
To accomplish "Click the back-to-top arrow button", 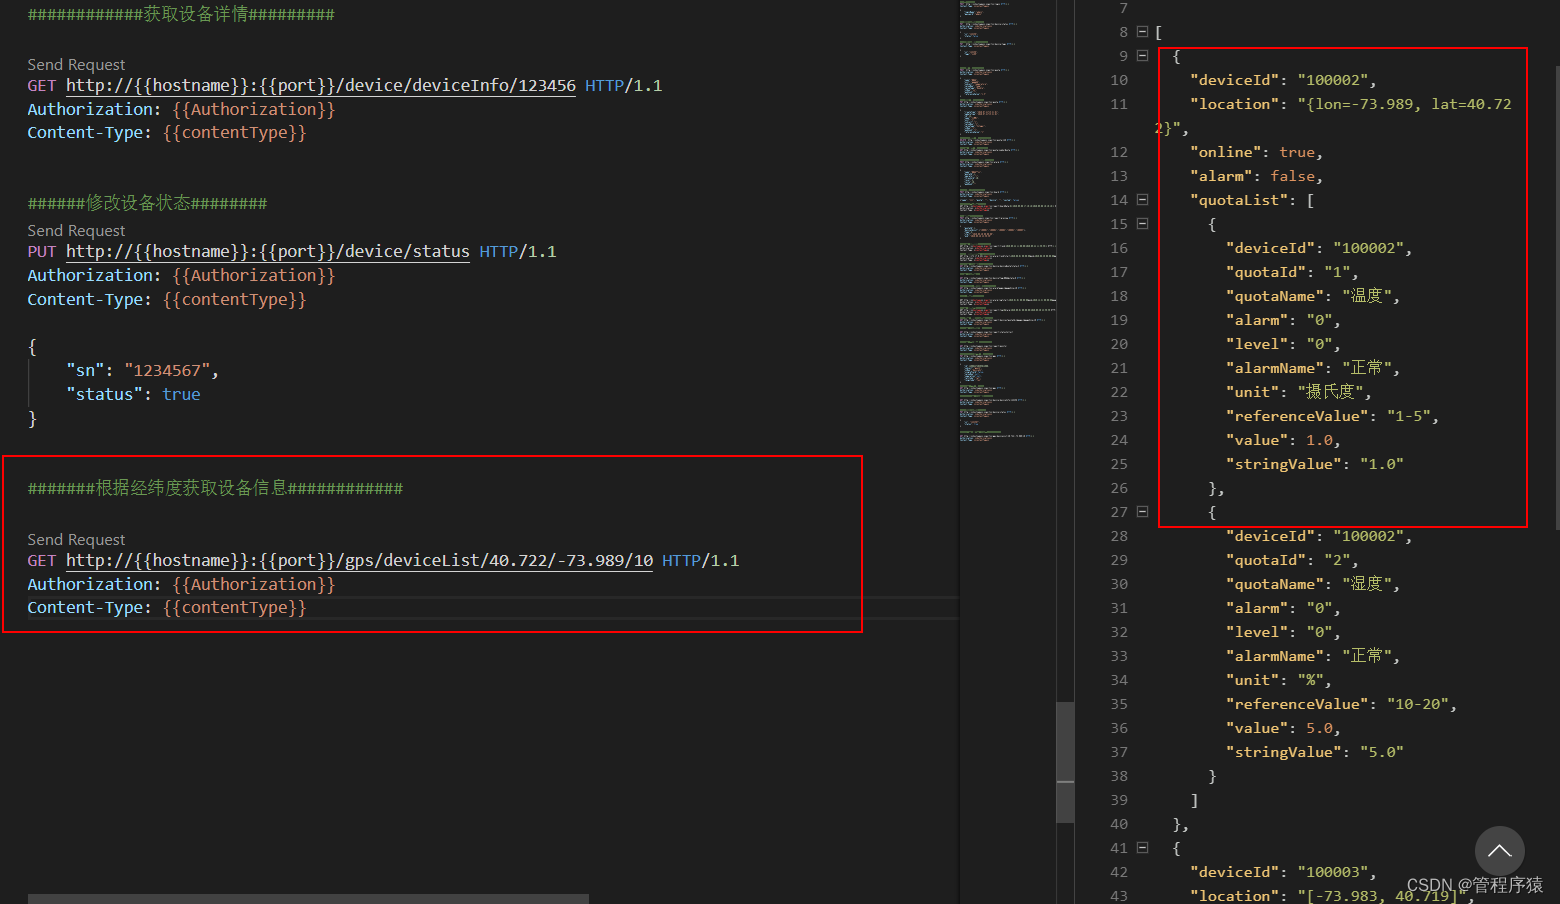I will pos(1499,851).
